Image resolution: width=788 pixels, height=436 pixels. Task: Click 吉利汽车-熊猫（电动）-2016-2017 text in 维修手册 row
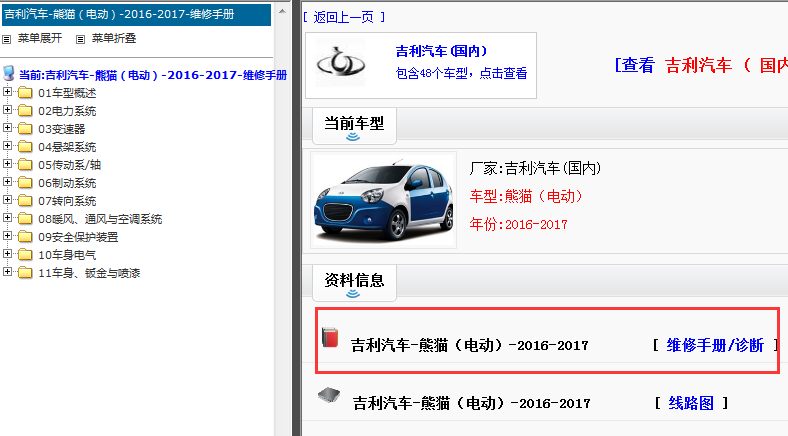point(469,346)
